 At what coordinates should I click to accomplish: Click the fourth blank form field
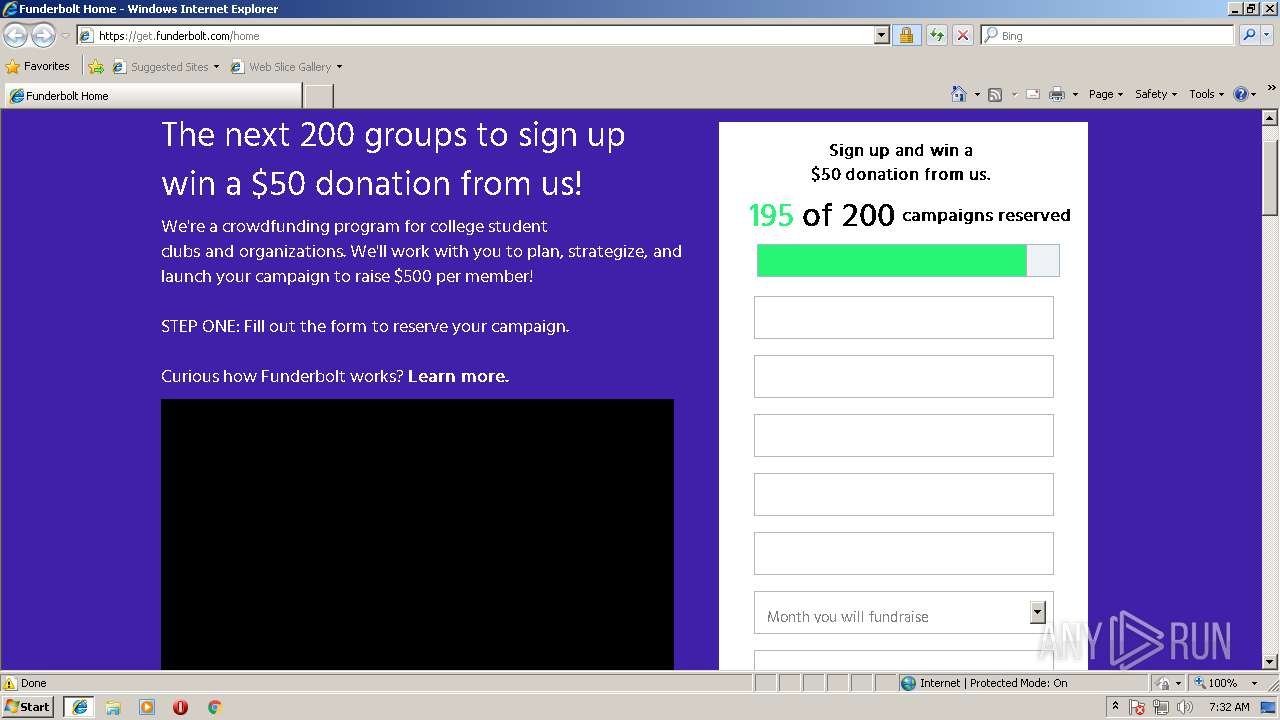point(903,494)
